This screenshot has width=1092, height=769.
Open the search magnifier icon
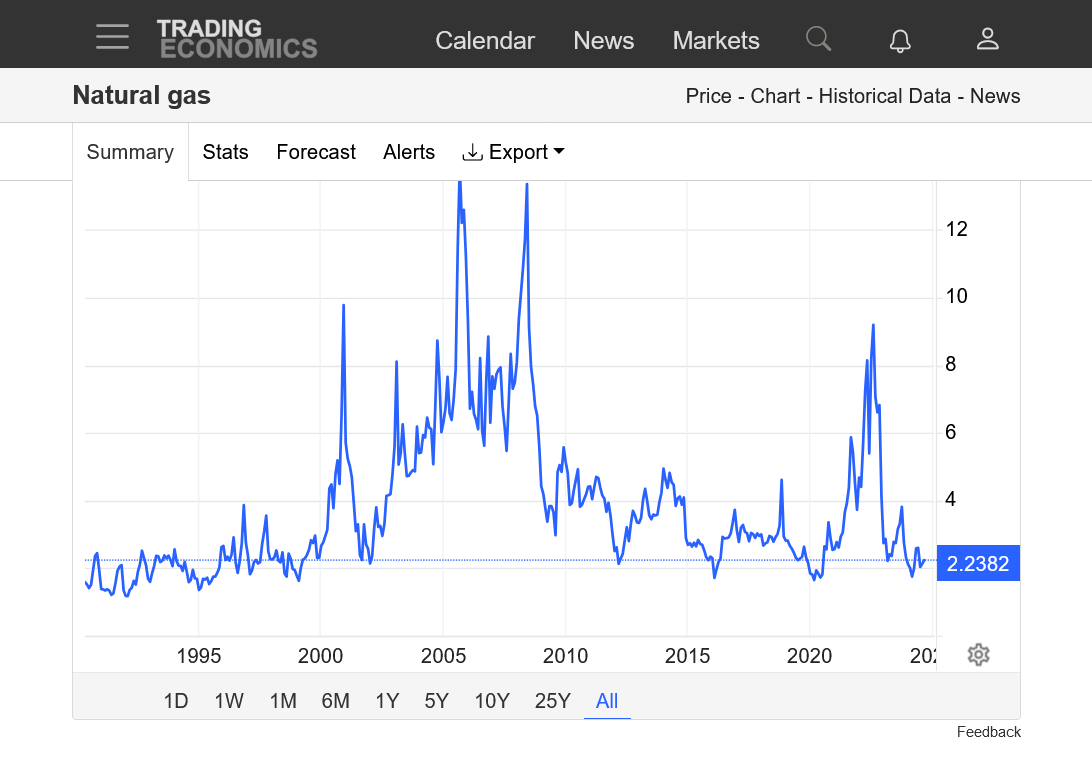coord(818,39)
